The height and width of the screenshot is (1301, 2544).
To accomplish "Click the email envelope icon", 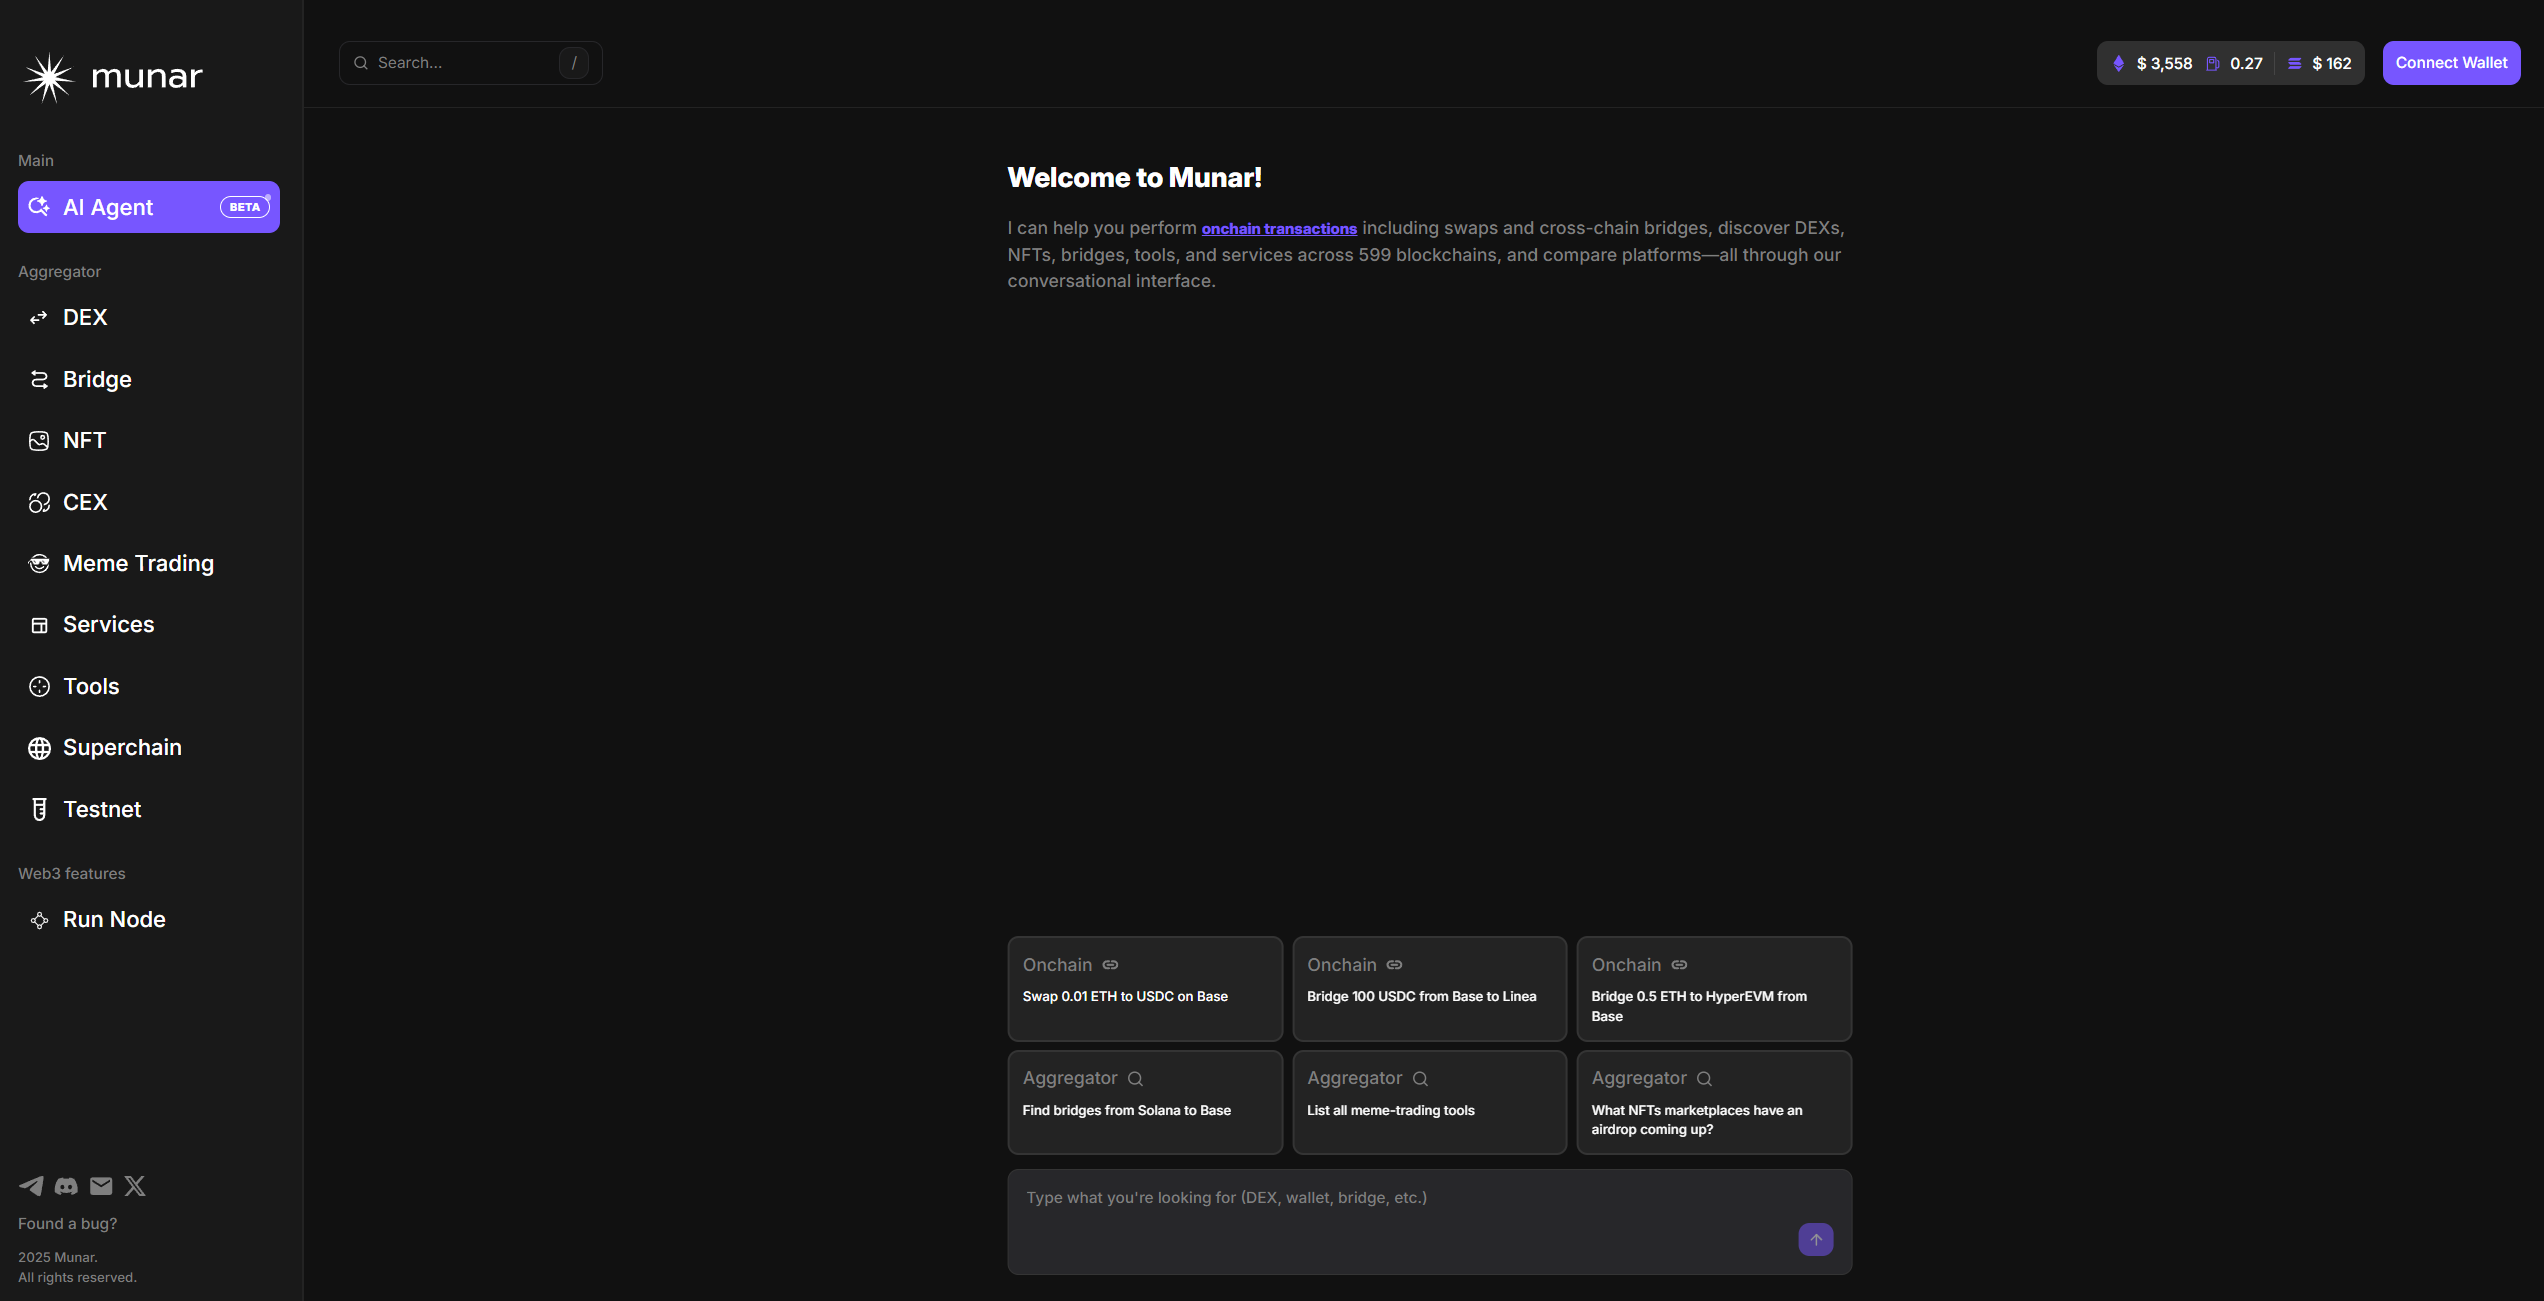I will click(x=101, y=1186).
